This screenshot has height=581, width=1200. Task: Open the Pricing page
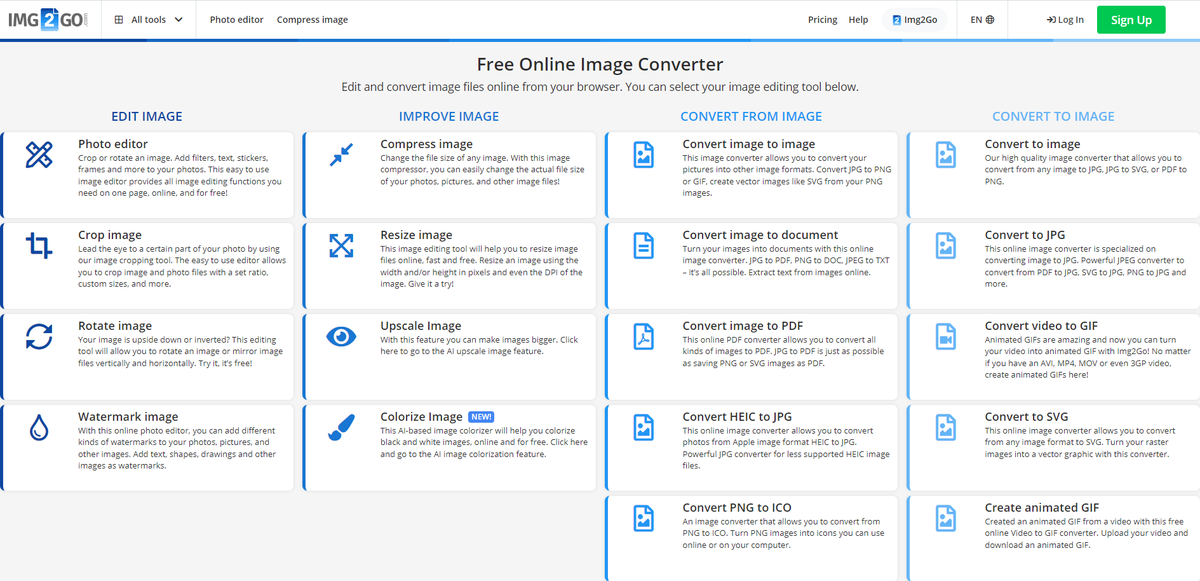point(822,19)
